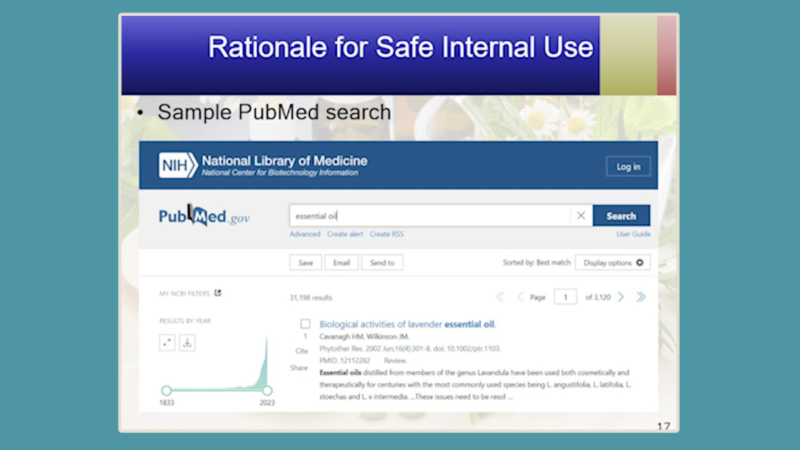Expand the results by year chart
This screenshot has width=800, height=450.
click(x=167, y=342)
